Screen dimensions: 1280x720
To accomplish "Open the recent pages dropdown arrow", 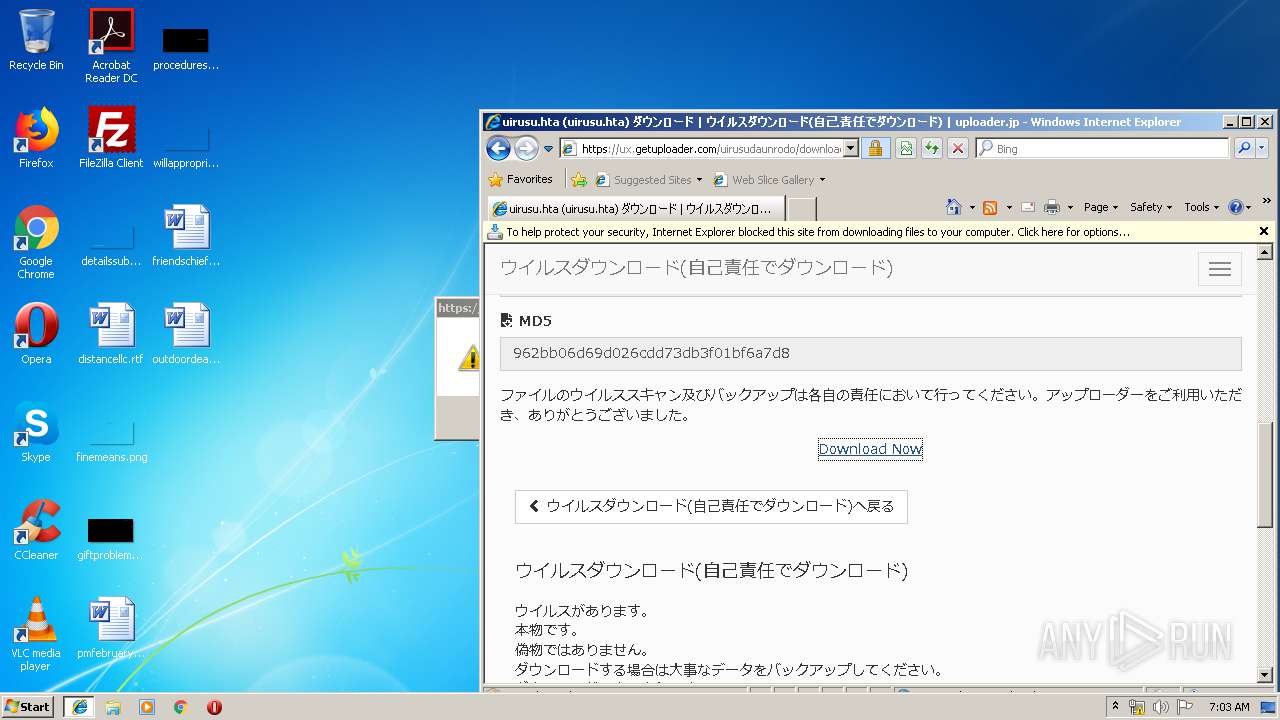I will coord(548,149).
